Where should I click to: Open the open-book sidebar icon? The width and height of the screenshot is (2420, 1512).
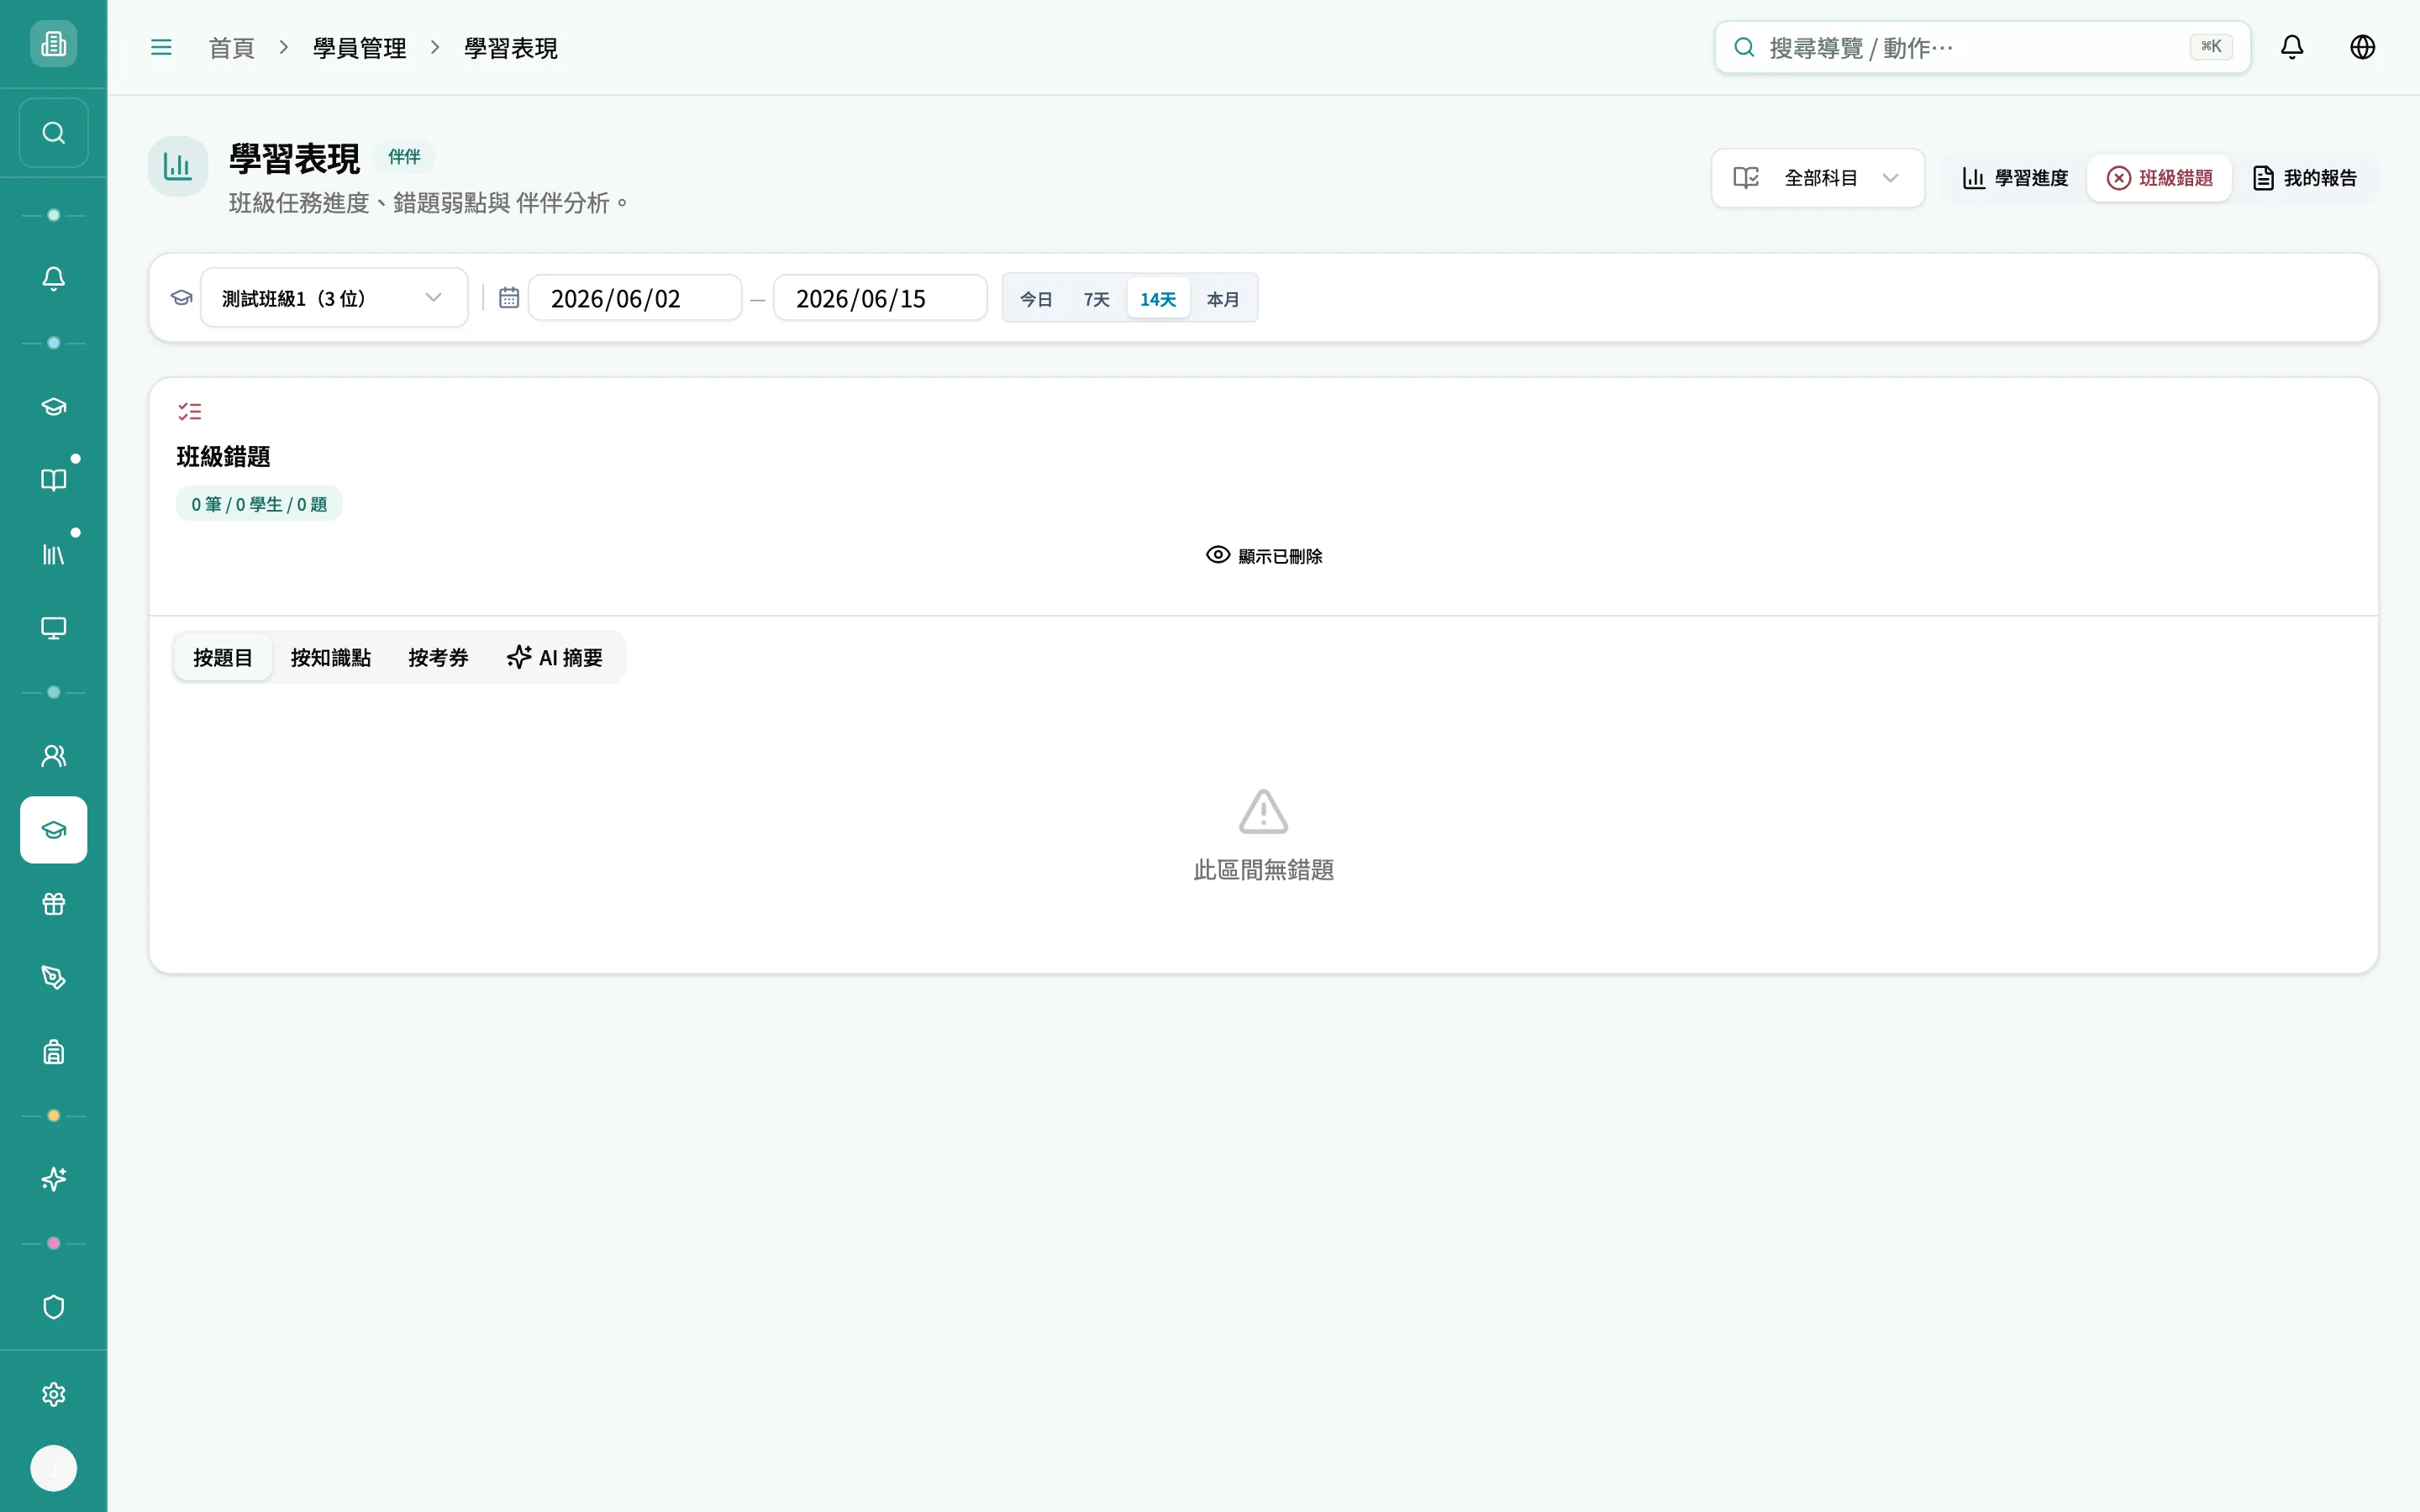click(x=53, y=480)
